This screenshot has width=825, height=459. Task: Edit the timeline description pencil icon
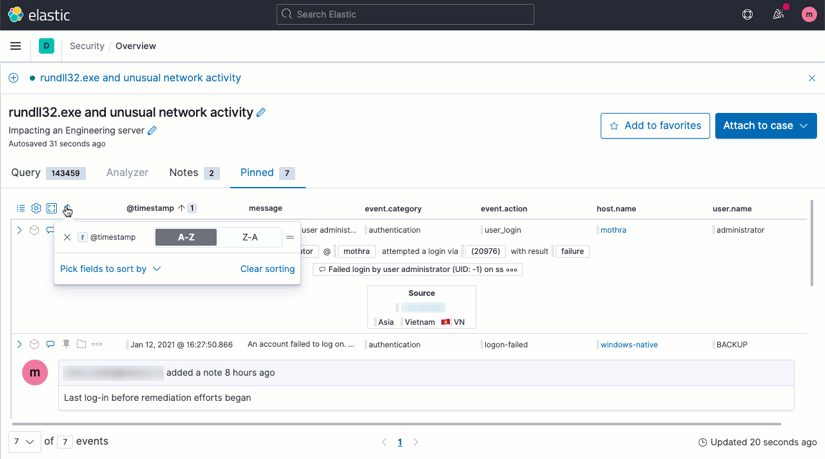(152, 130)
